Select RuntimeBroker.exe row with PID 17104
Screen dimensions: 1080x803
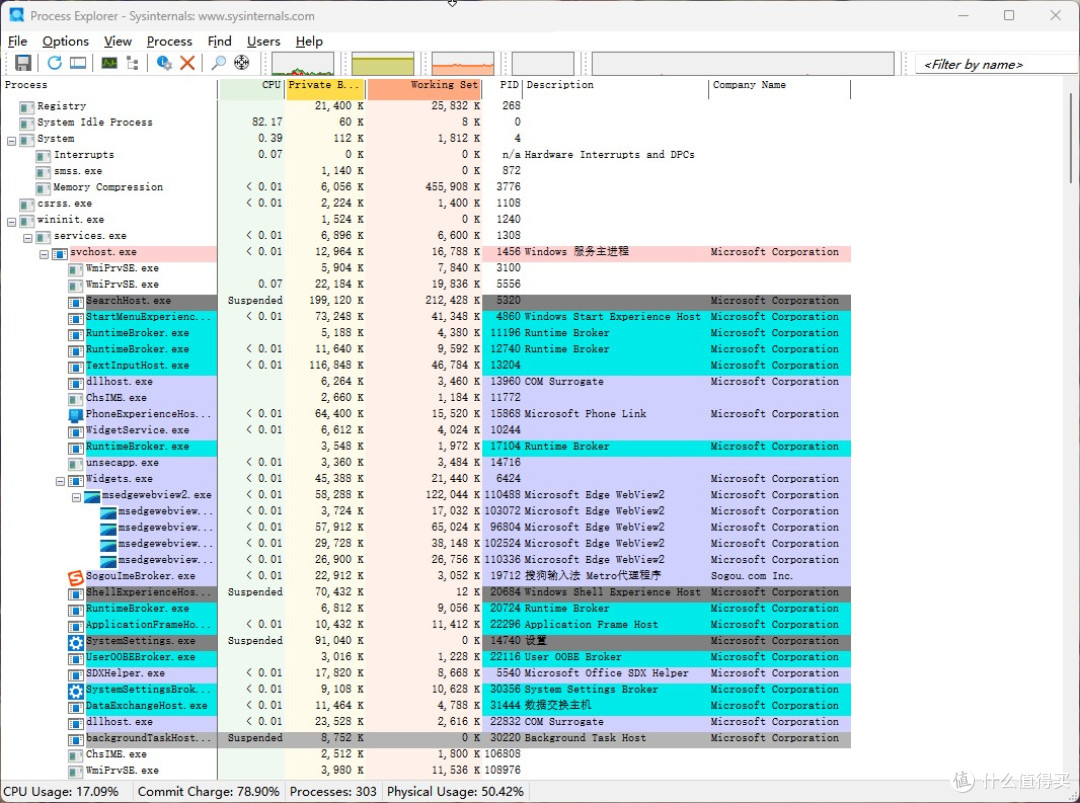click(426, 447)
